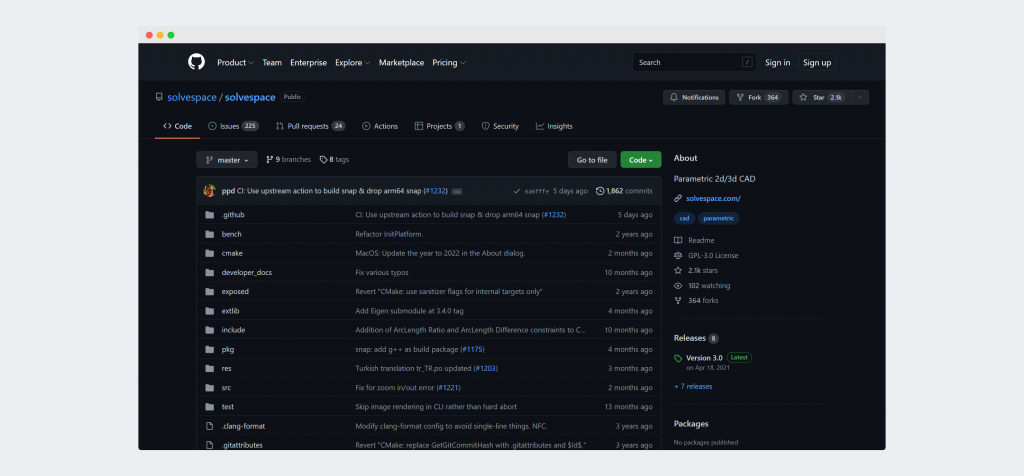Open the Product menu dropdown
Screen dimensions: 1024x476
[236, 63]
